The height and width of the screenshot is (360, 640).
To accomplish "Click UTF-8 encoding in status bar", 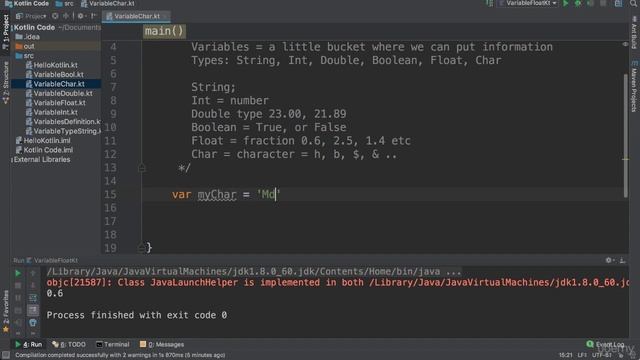I will (602, 356).
